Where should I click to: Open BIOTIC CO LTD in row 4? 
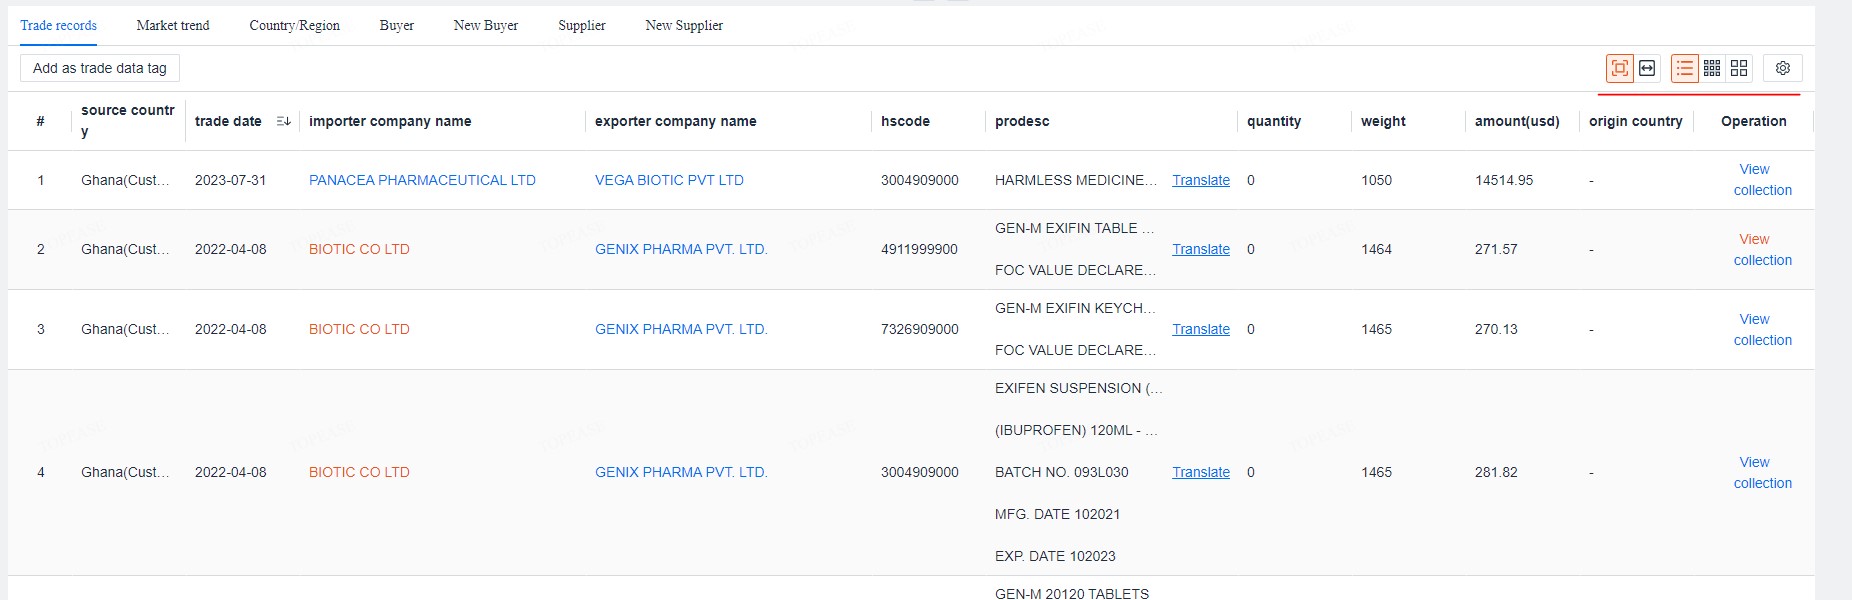click(359, 472)
